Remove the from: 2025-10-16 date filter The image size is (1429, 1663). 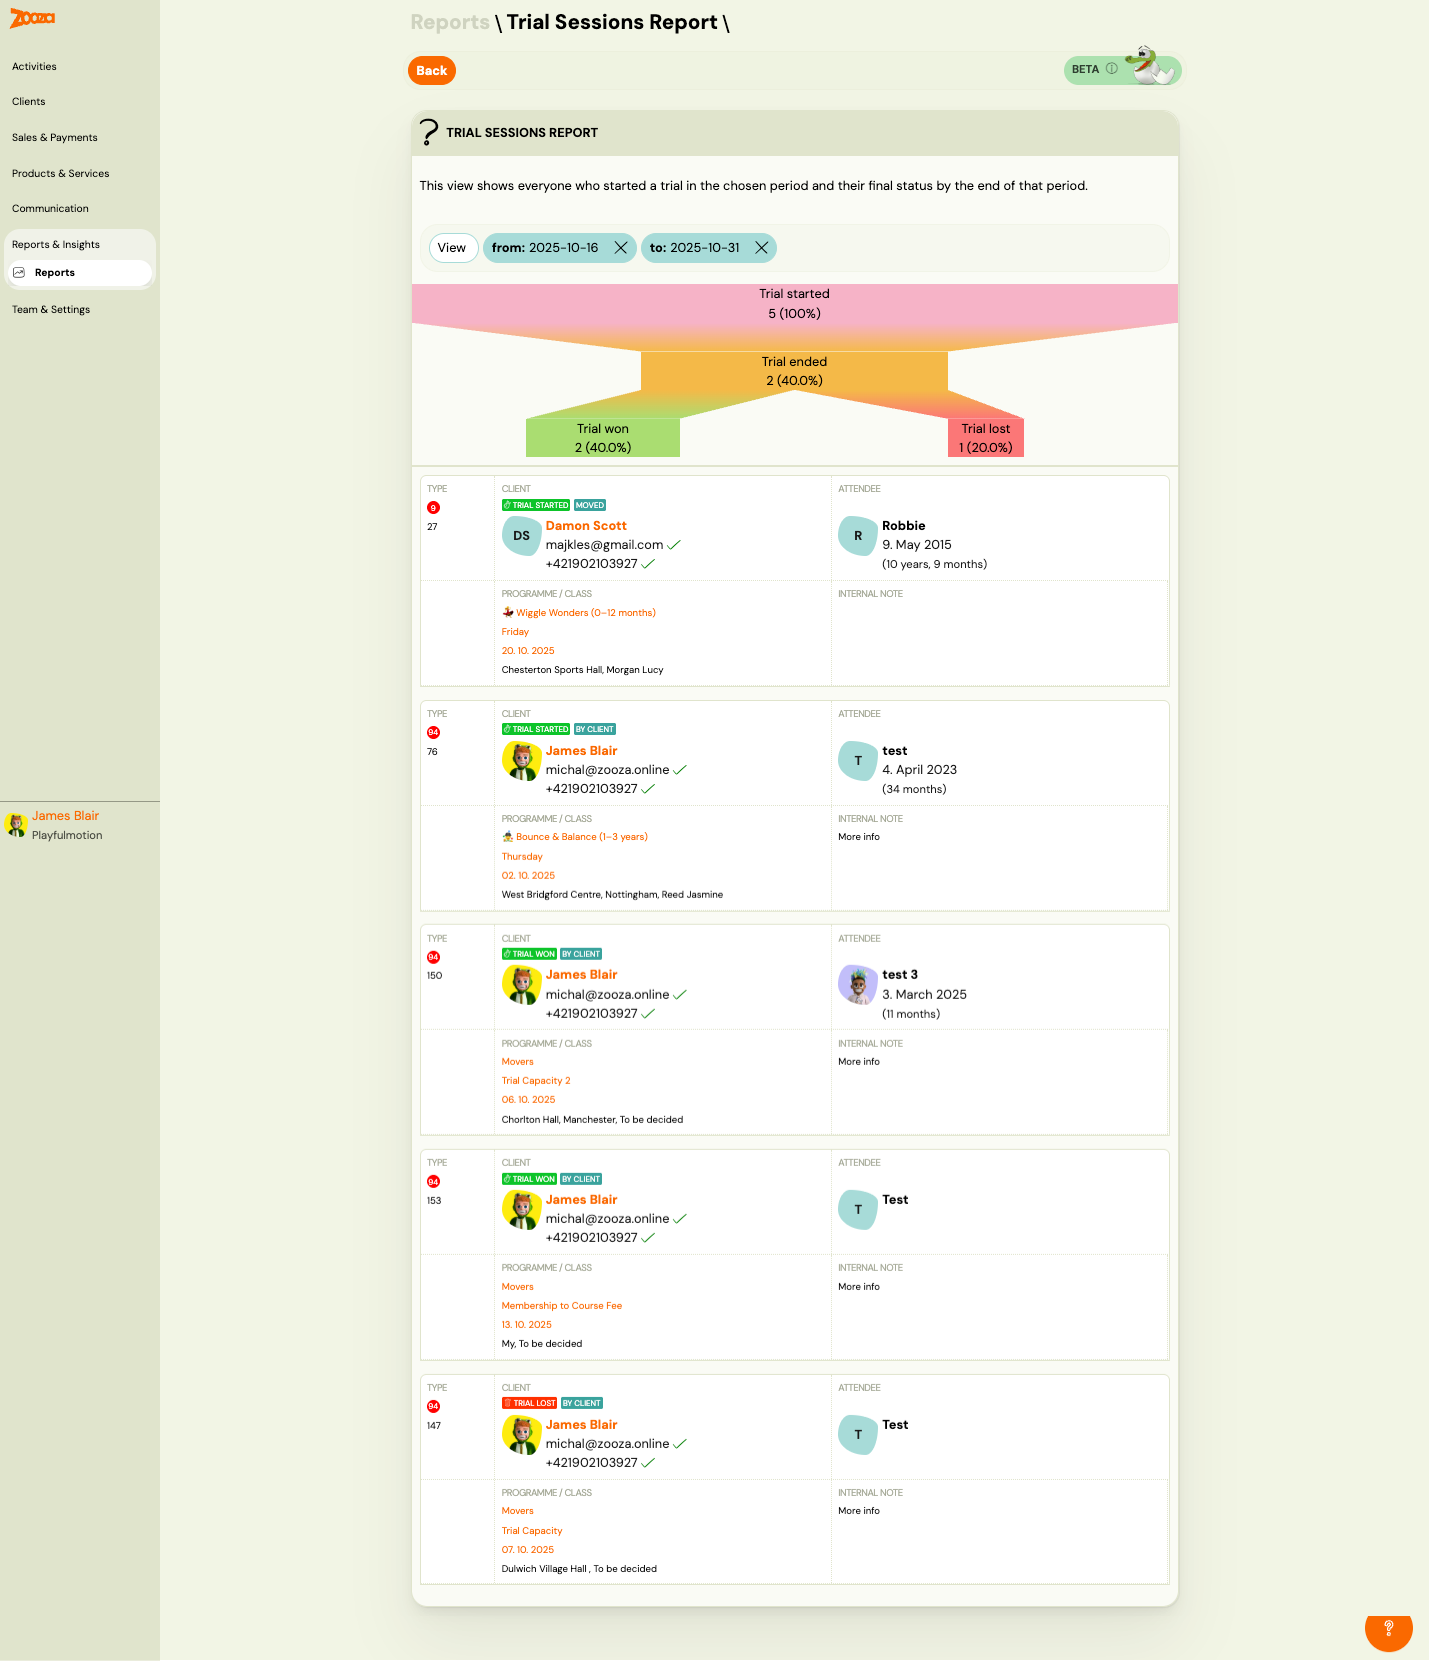621,248
